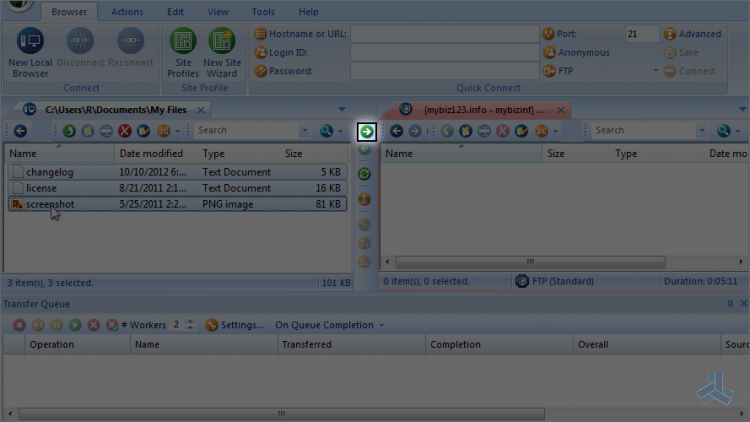Viewport: 750px width, 422px height.
Task: Open the Actions ribbon tab
Action: tap(127, 12)
